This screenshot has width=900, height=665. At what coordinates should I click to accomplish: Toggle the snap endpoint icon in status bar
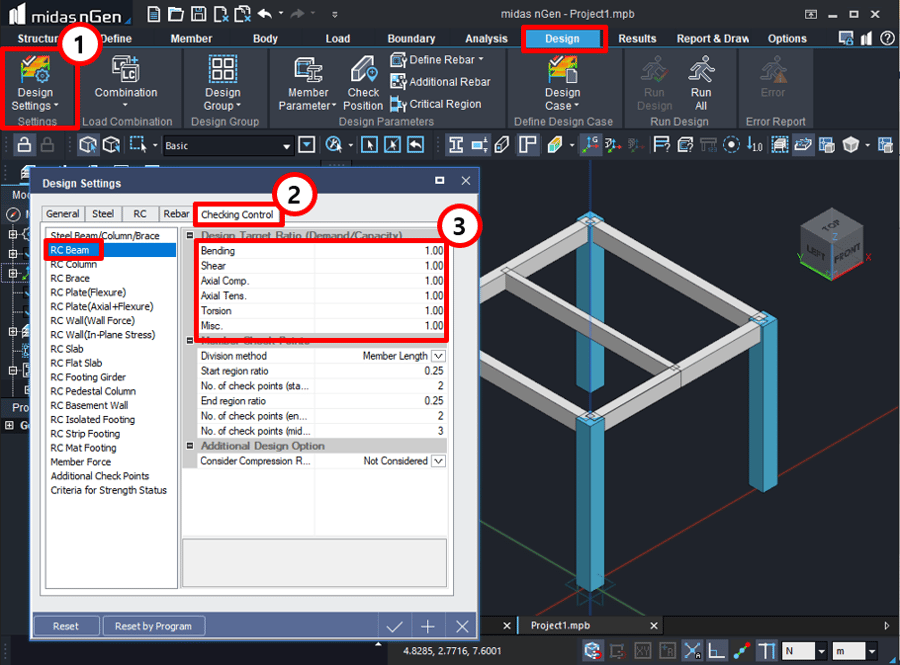693,651
